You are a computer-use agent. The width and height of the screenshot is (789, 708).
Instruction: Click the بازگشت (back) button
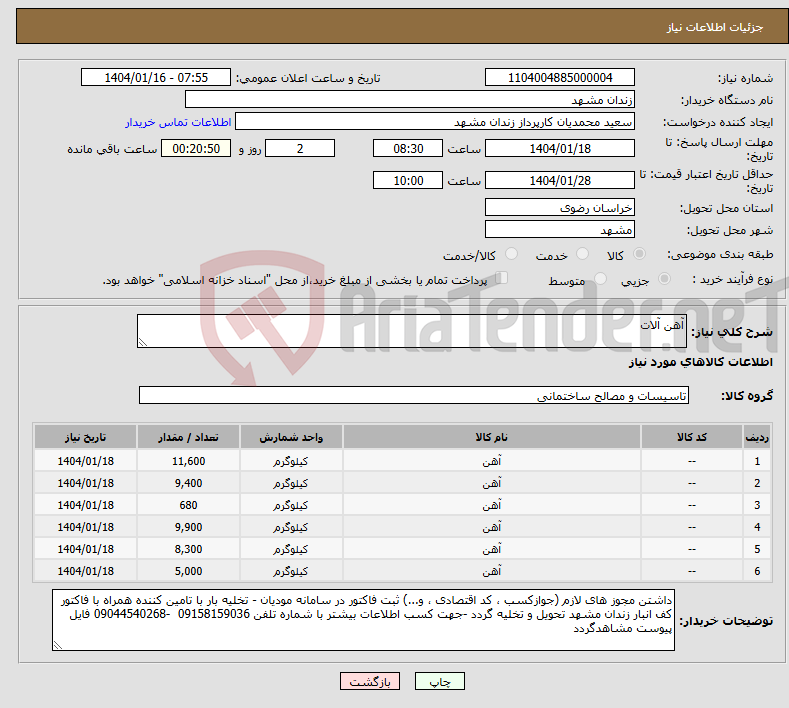[x=370, y=681]
